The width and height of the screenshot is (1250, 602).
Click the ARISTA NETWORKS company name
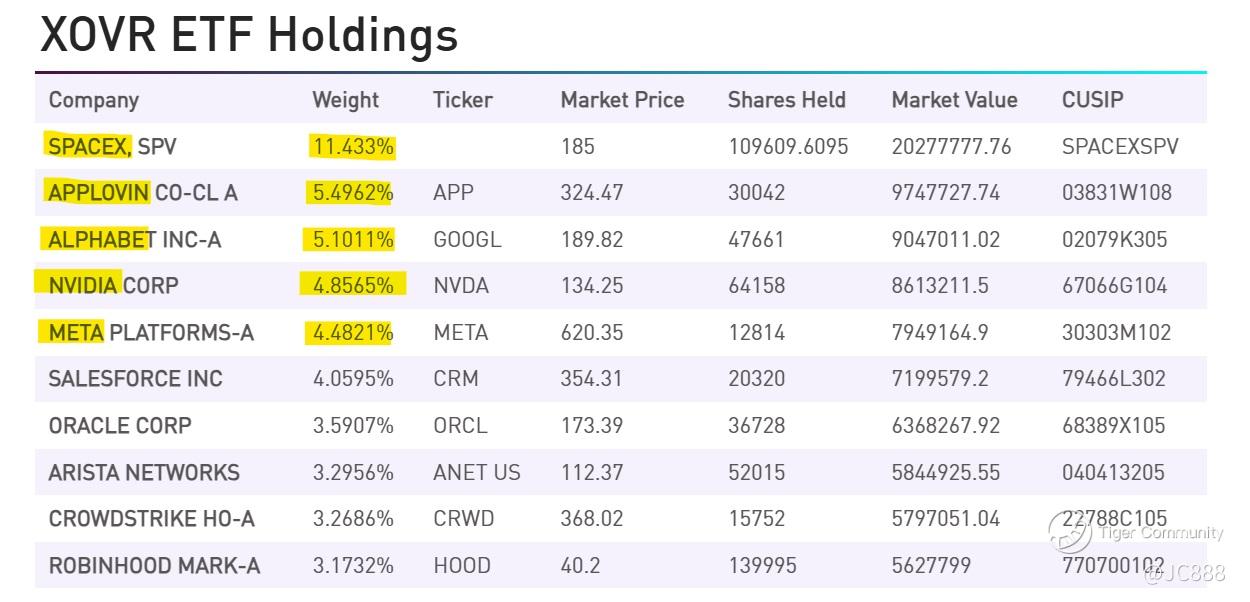point(144,472)
